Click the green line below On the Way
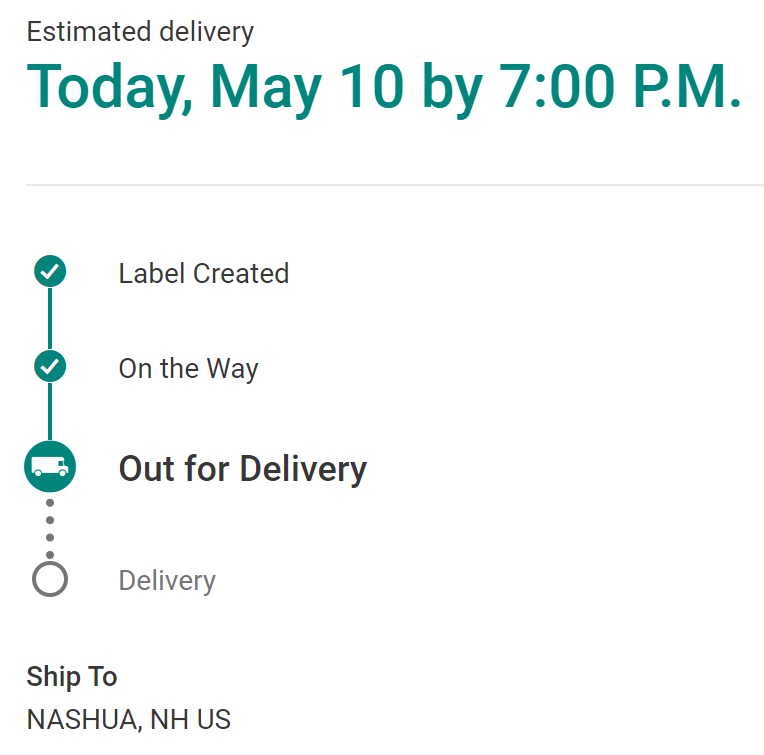Viewport: 764px width, 755px height. 50,412
